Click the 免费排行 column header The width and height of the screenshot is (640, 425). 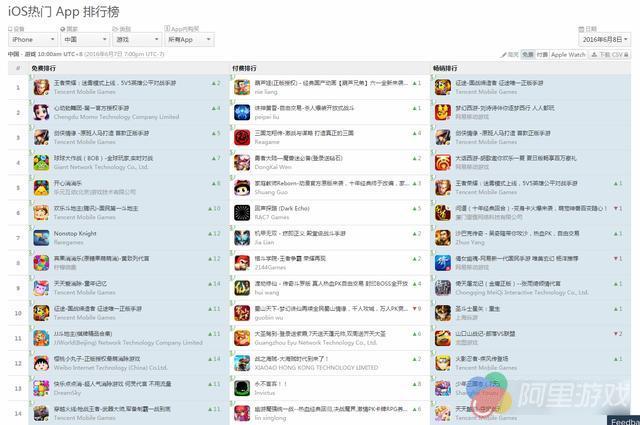pos(48,68)
